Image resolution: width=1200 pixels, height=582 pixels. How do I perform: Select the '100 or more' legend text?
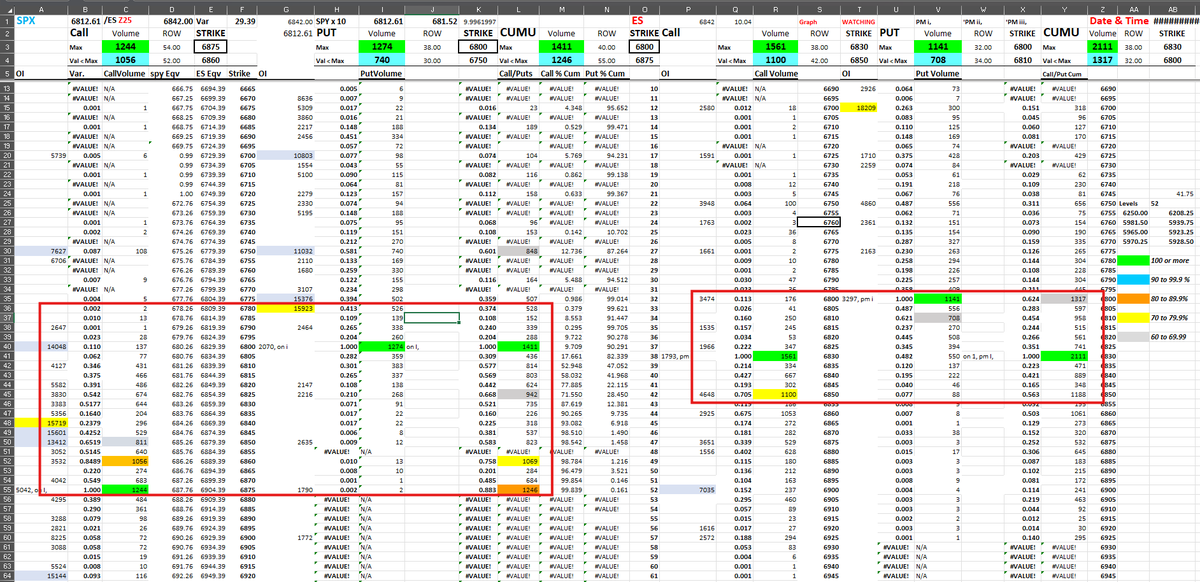point(1168,261)
